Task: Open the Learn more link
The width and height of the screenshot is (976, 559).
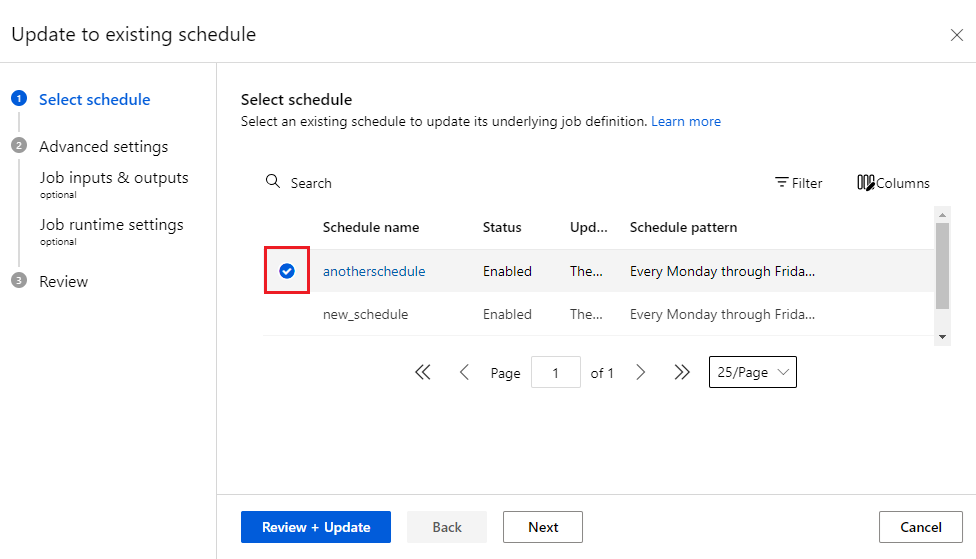Action: [685, 121]
